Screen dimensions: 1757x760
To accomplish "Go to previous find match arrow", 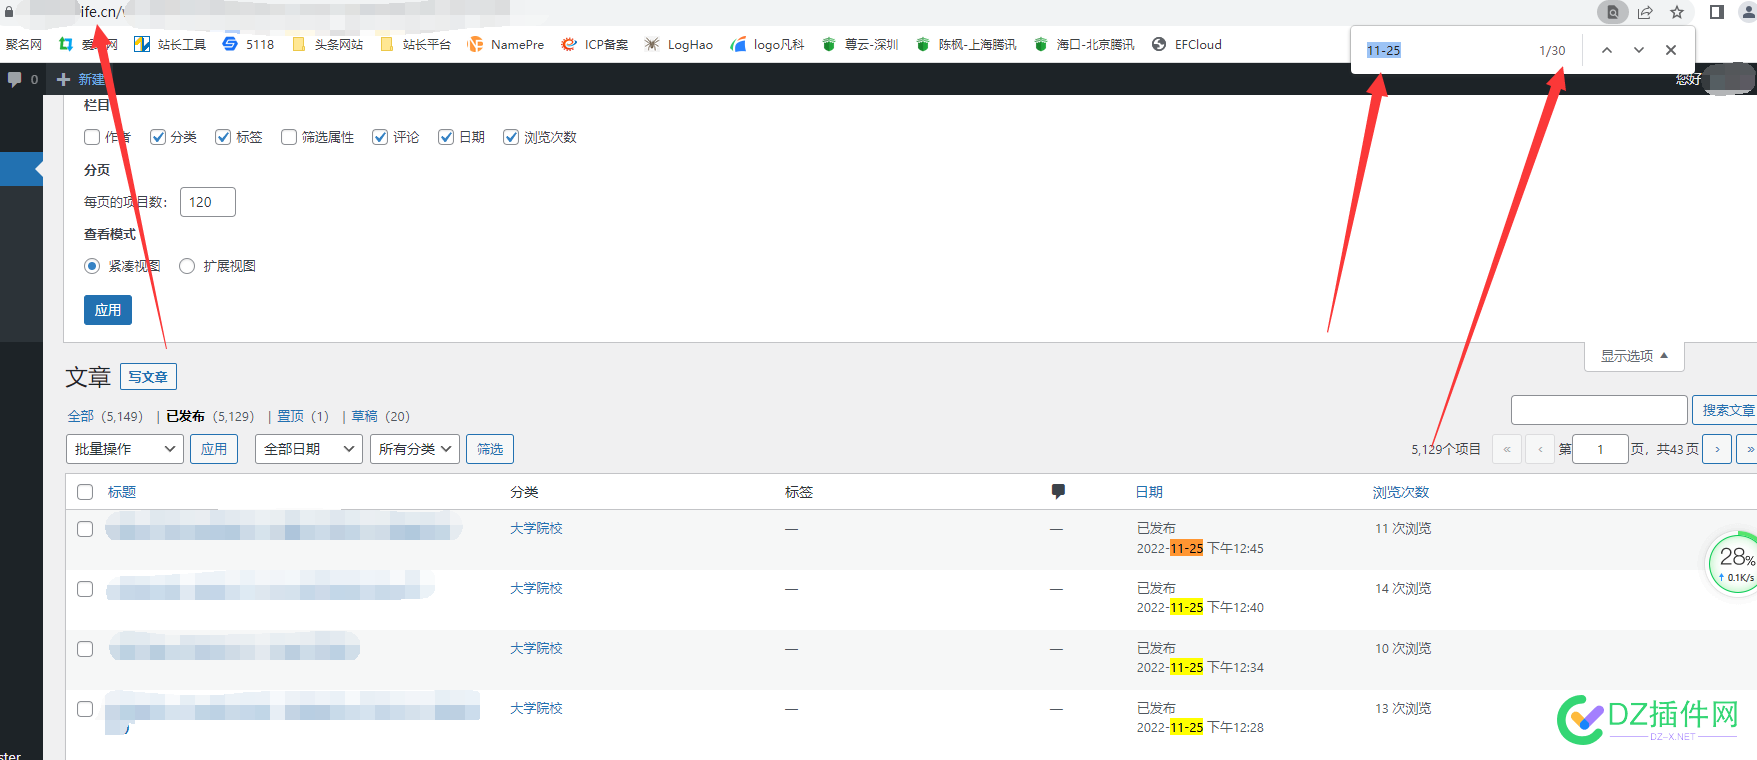I will (x=1607, y=50).
